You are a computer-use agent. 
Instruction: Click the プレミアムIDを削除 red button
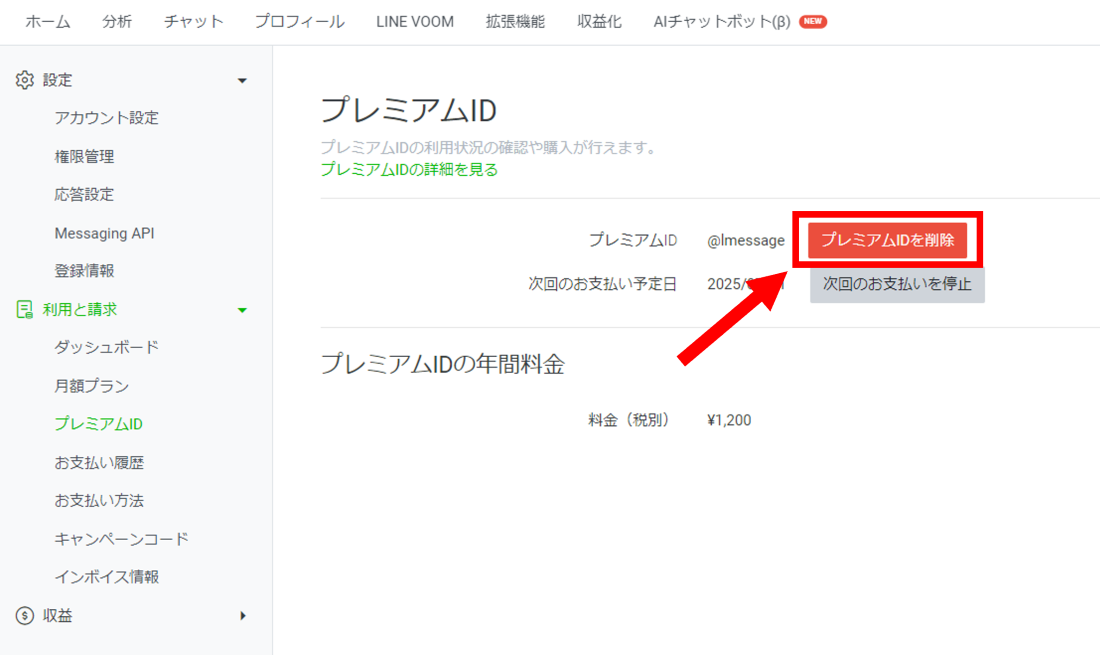[x=887, y=240]
